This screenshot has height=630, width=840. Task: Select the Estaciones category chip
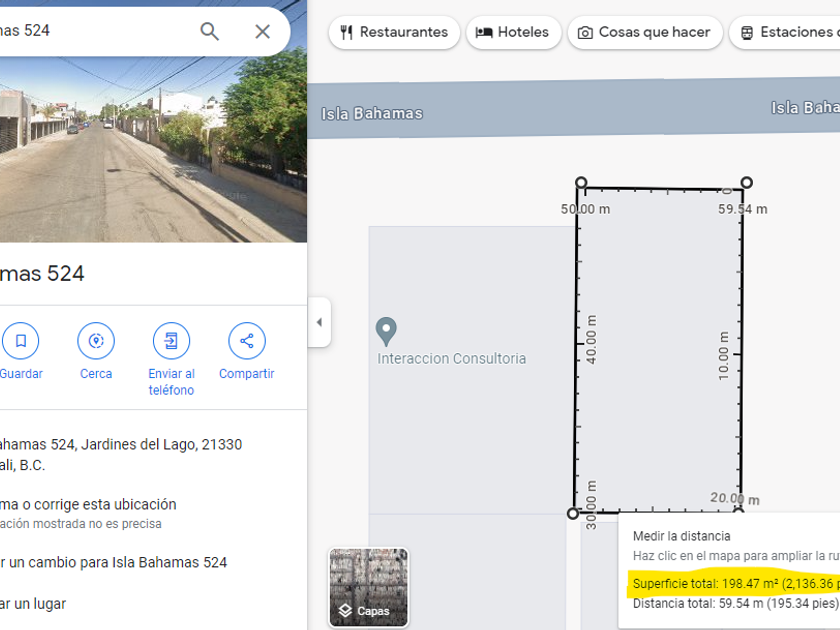785,32
